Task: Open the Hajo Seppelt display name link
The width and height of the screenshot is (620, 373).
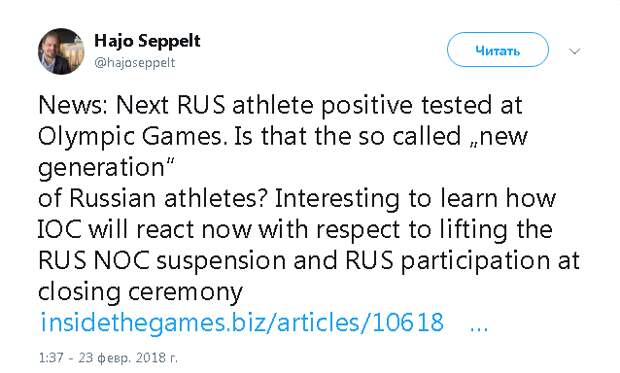Action: (147, 41)
